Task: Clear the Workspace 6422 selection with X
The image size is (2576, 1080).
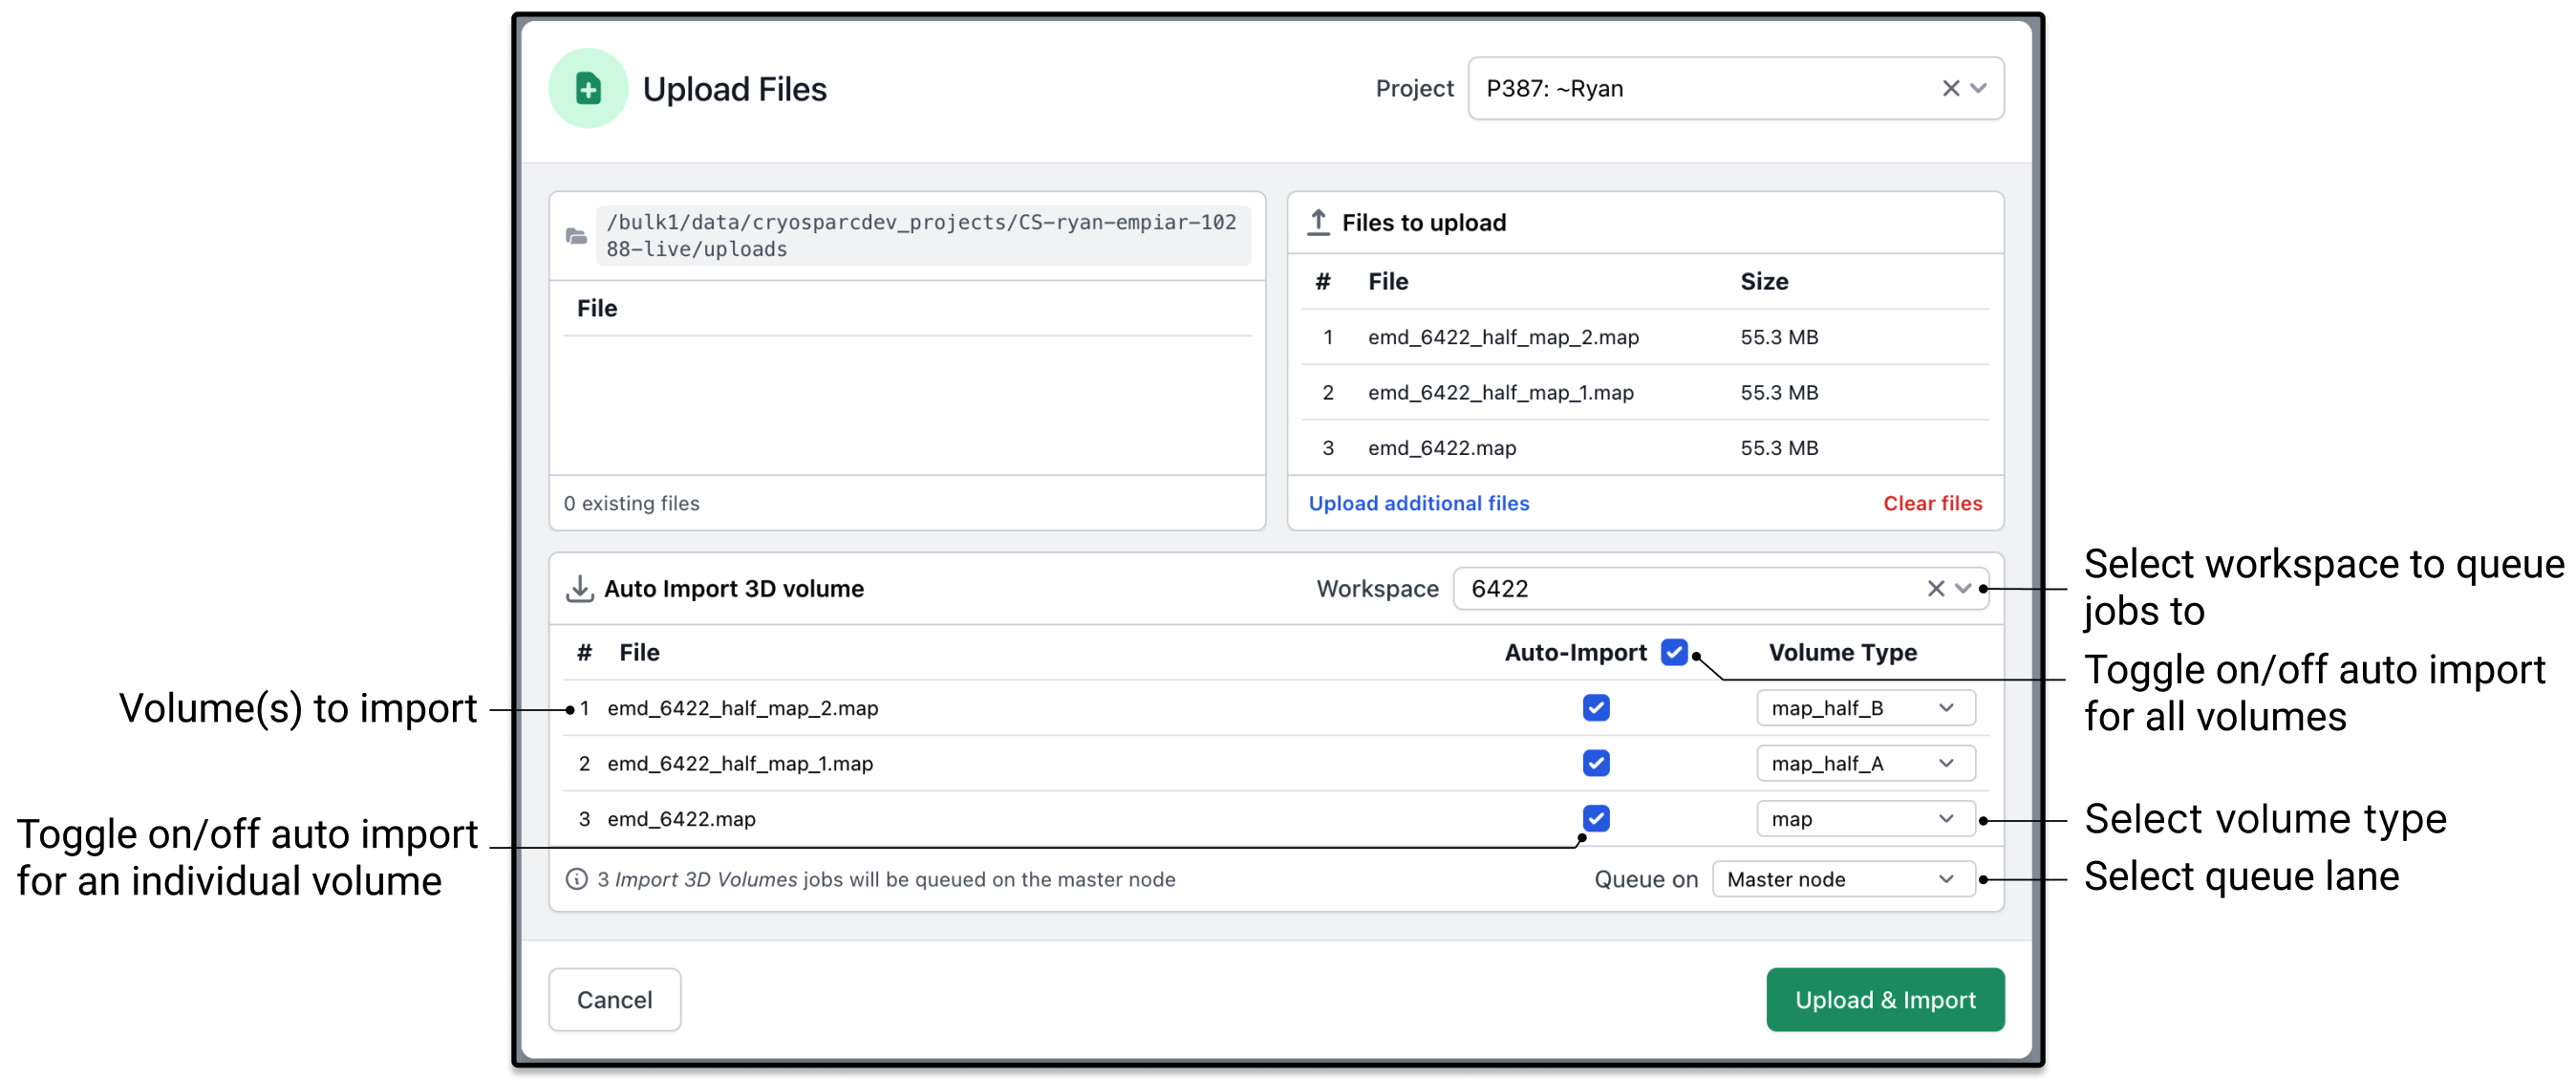Action: tap(1935, 589)
